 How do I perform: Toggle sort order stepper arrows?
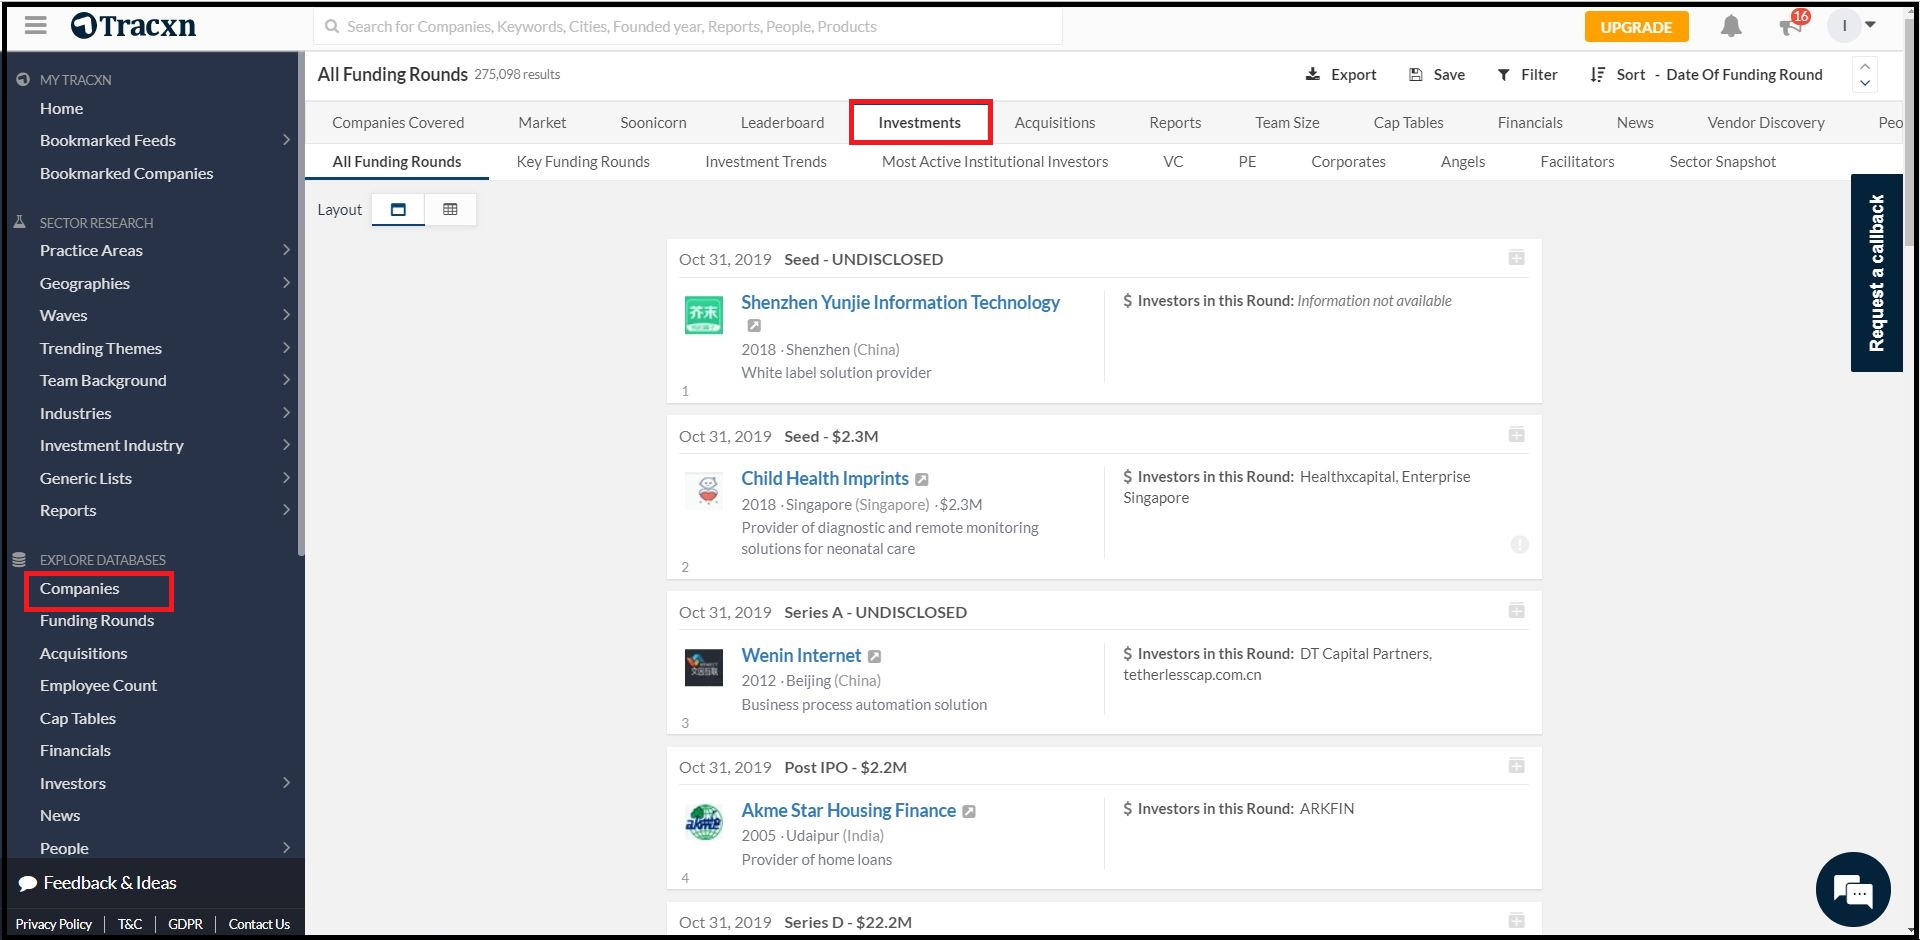tap(1865, 75)
